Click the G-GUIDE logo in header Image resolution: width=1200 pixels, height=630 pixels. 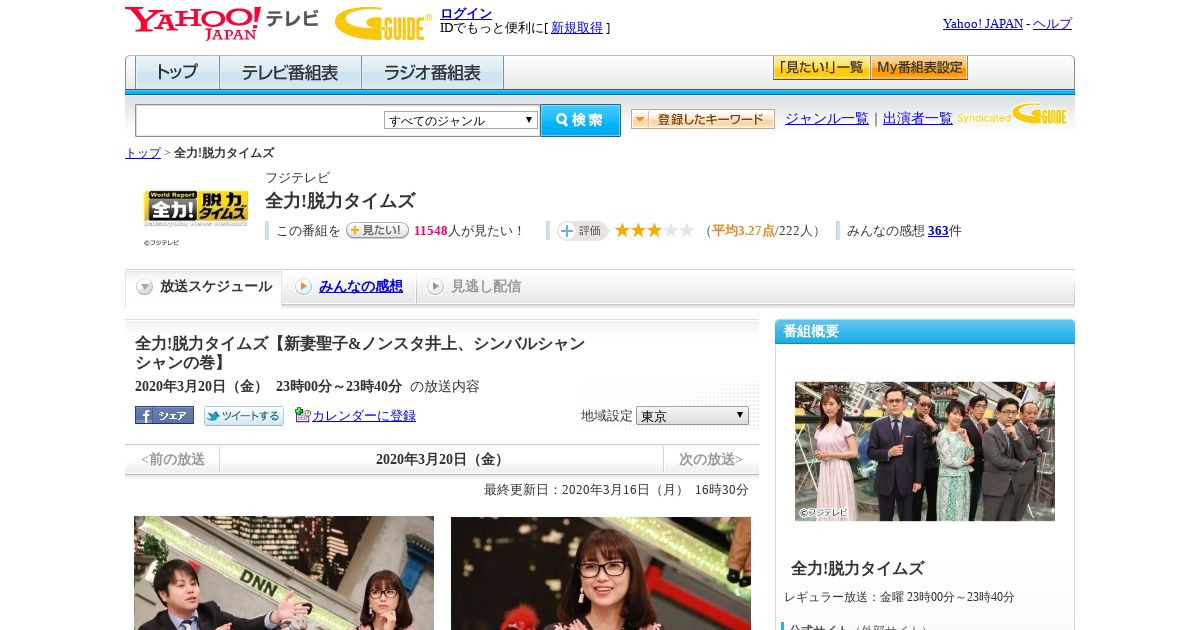pyautogui.click(x=383, y=23)
